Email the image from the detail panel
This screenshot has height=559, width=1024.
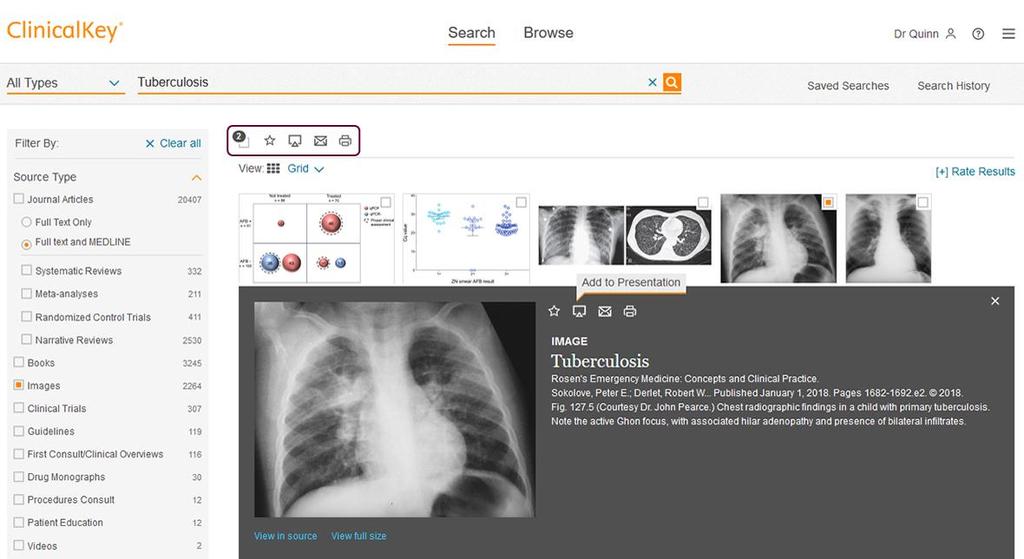pyautogui.click(x=605, y=311)
